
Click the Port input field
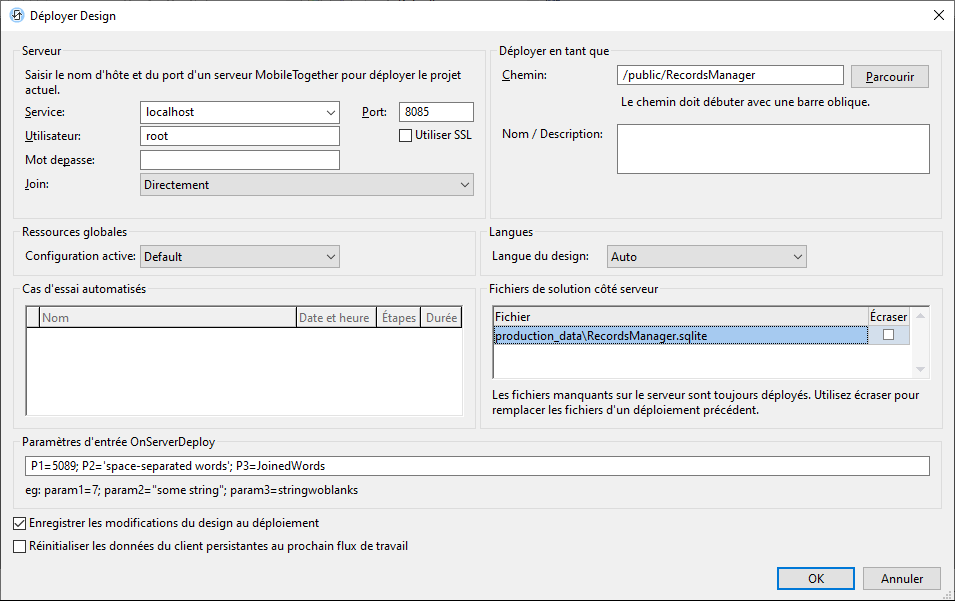436,112
